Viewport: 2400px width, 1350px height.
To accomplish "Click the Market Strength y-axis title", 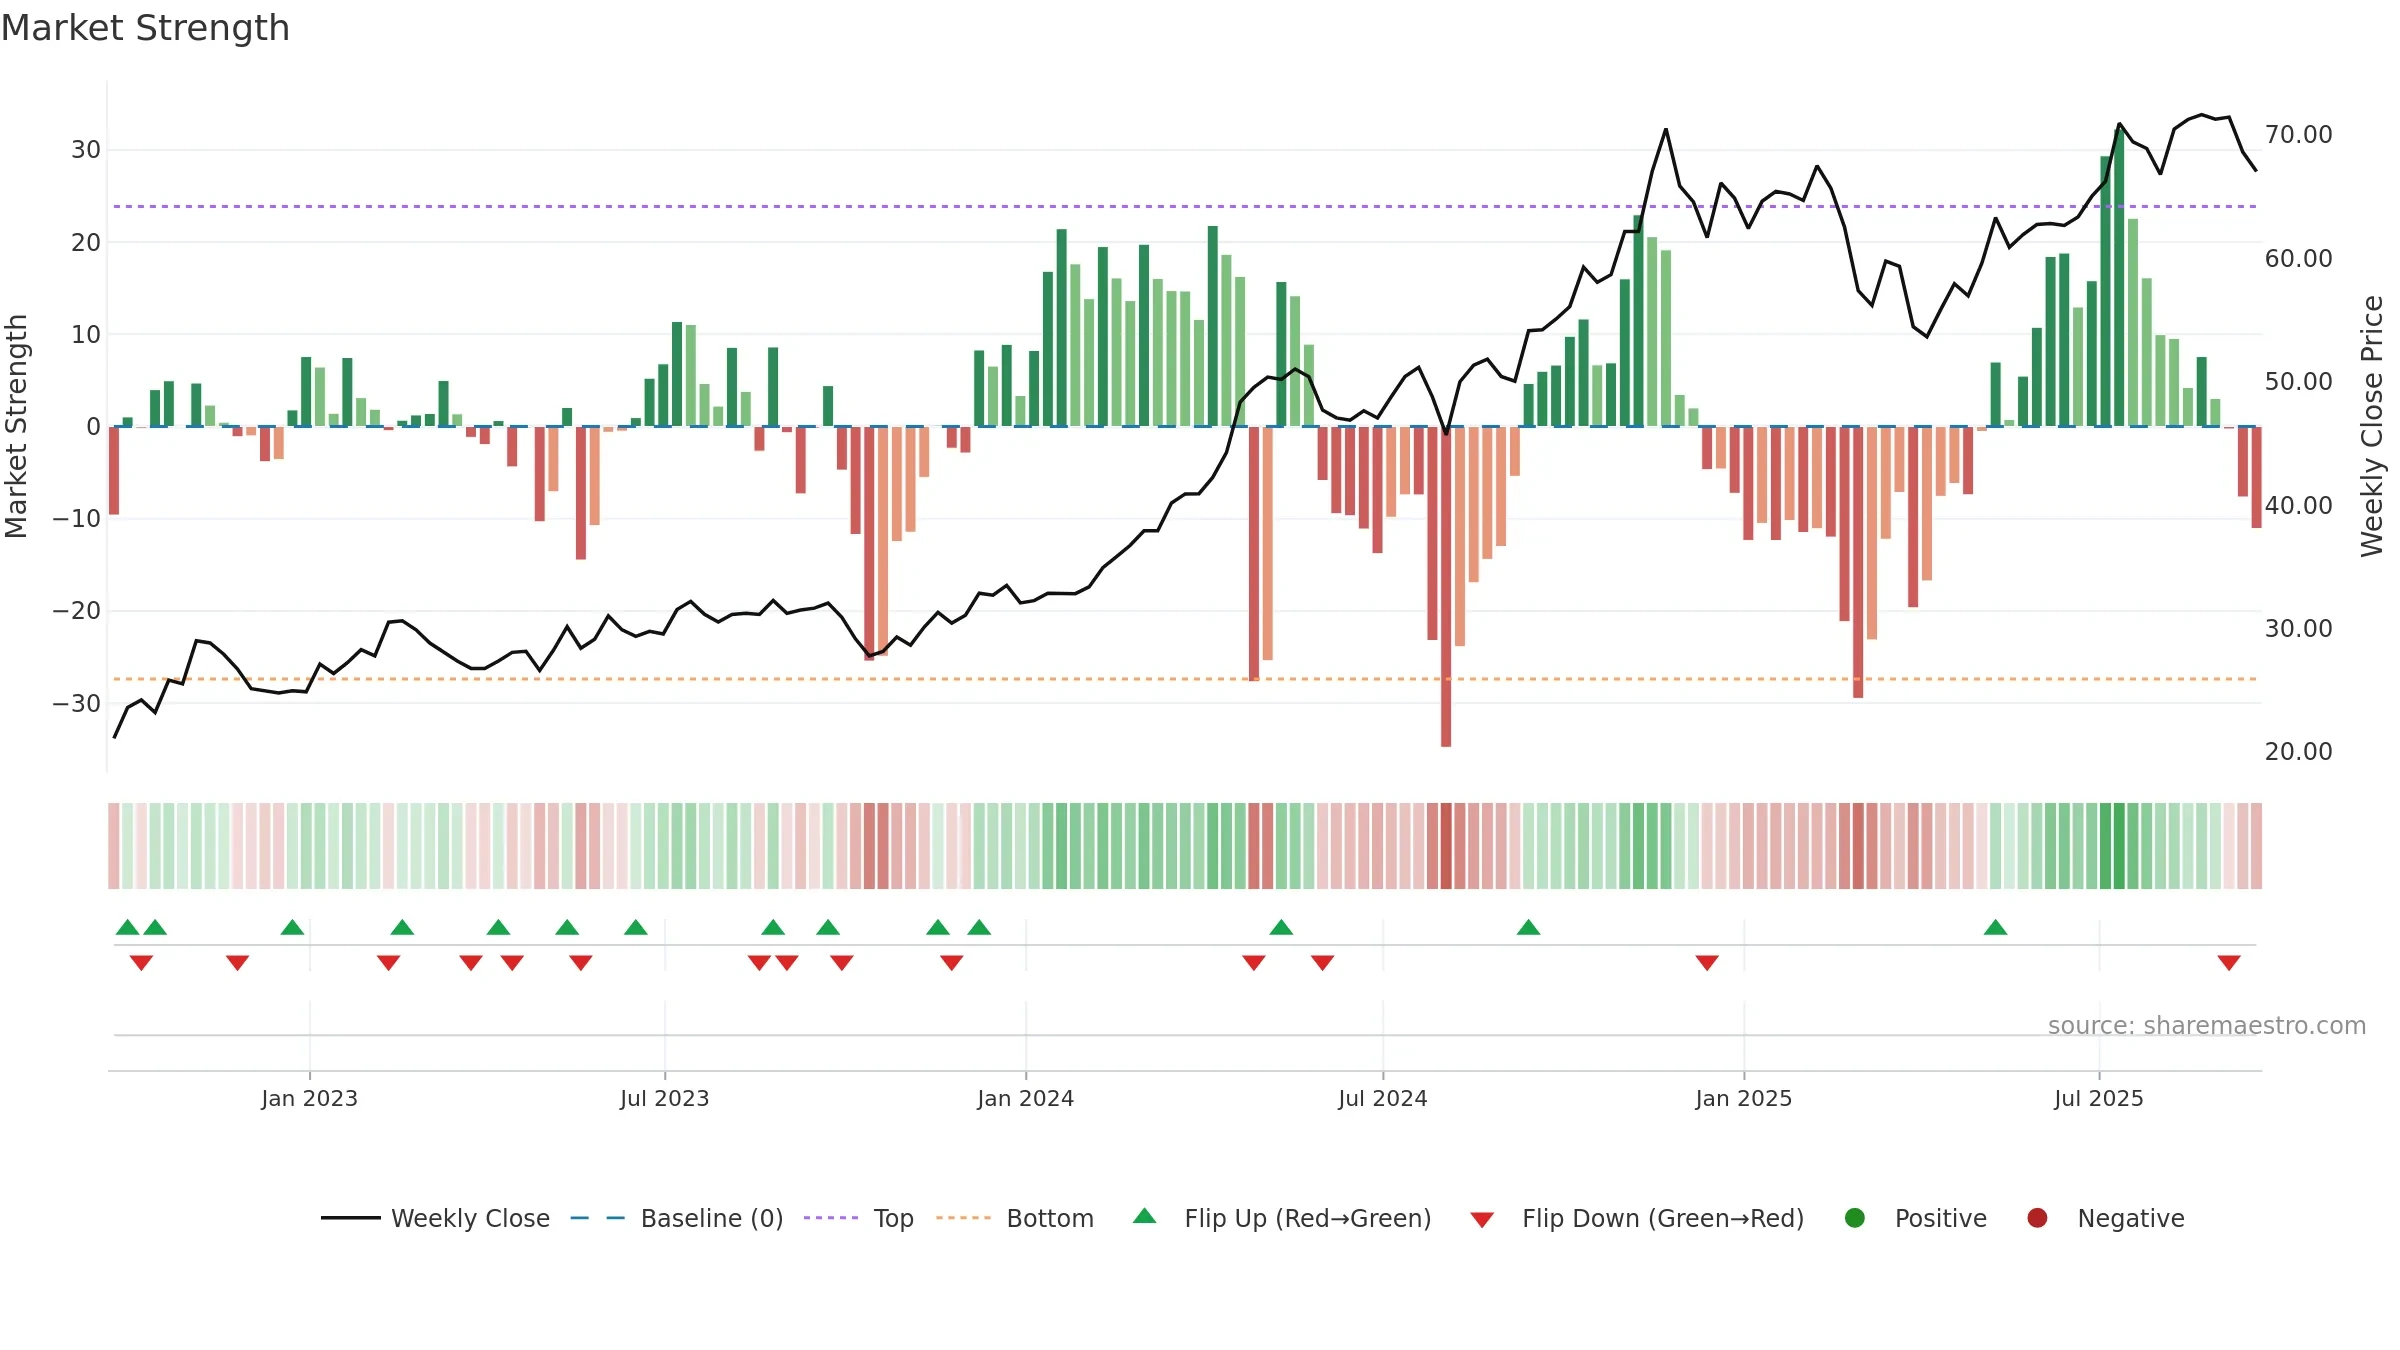I will coord(16,426).
